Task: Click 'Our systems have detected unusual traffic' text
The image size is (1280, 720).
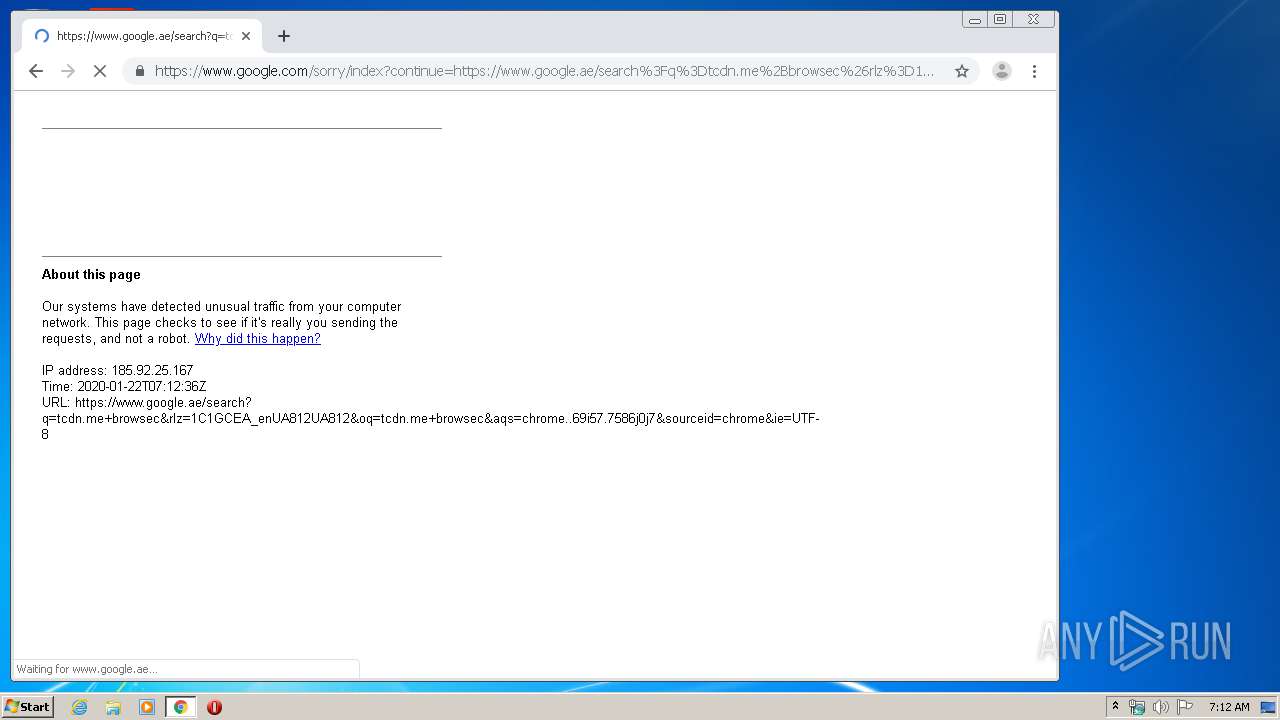Action: (166, 307)
